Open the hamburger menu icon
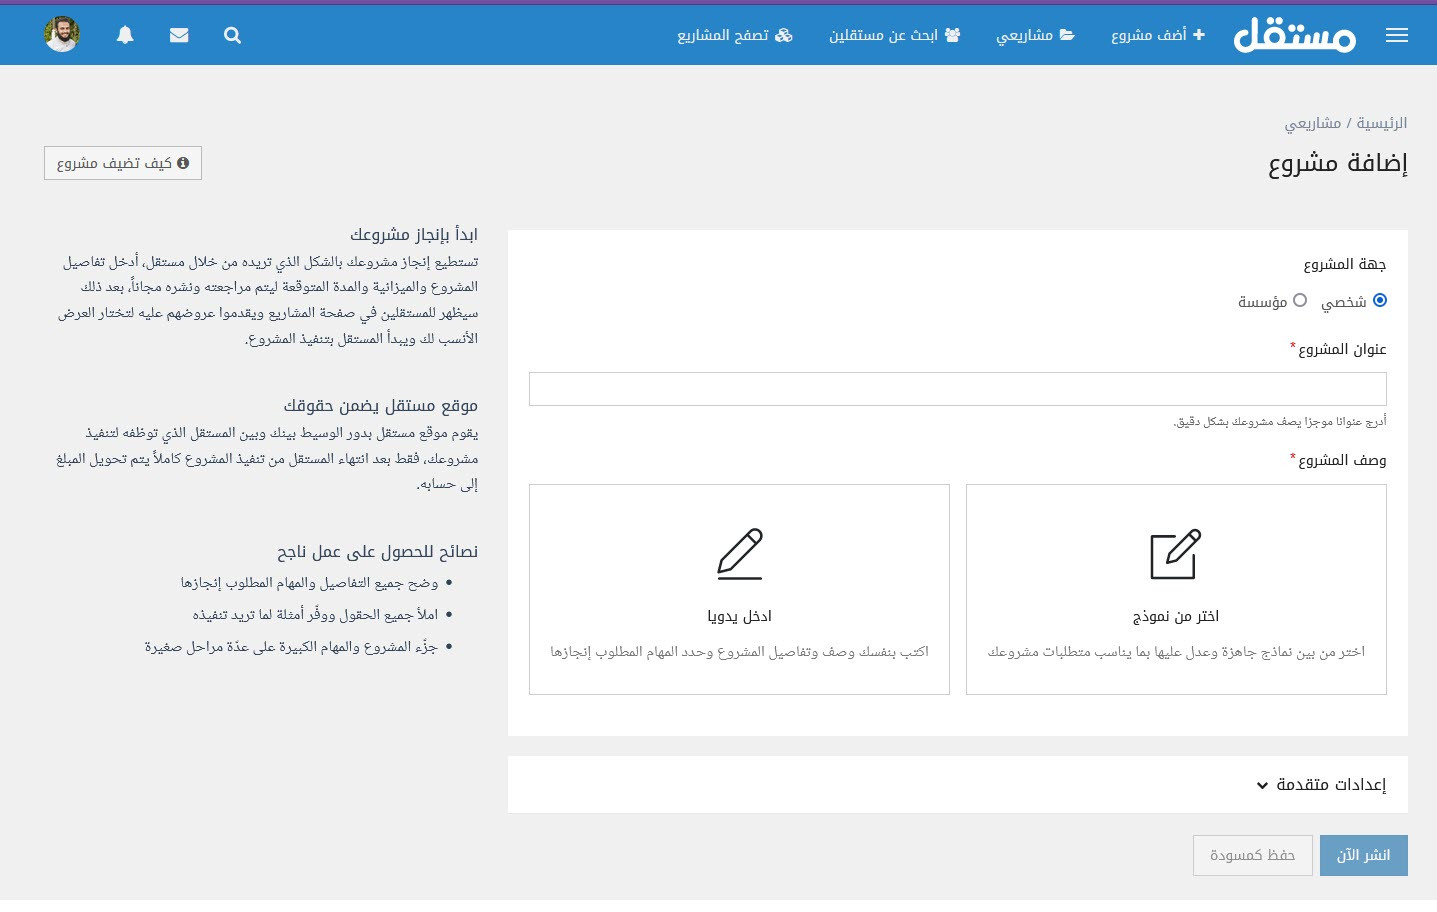 [x=1396, y=35]
